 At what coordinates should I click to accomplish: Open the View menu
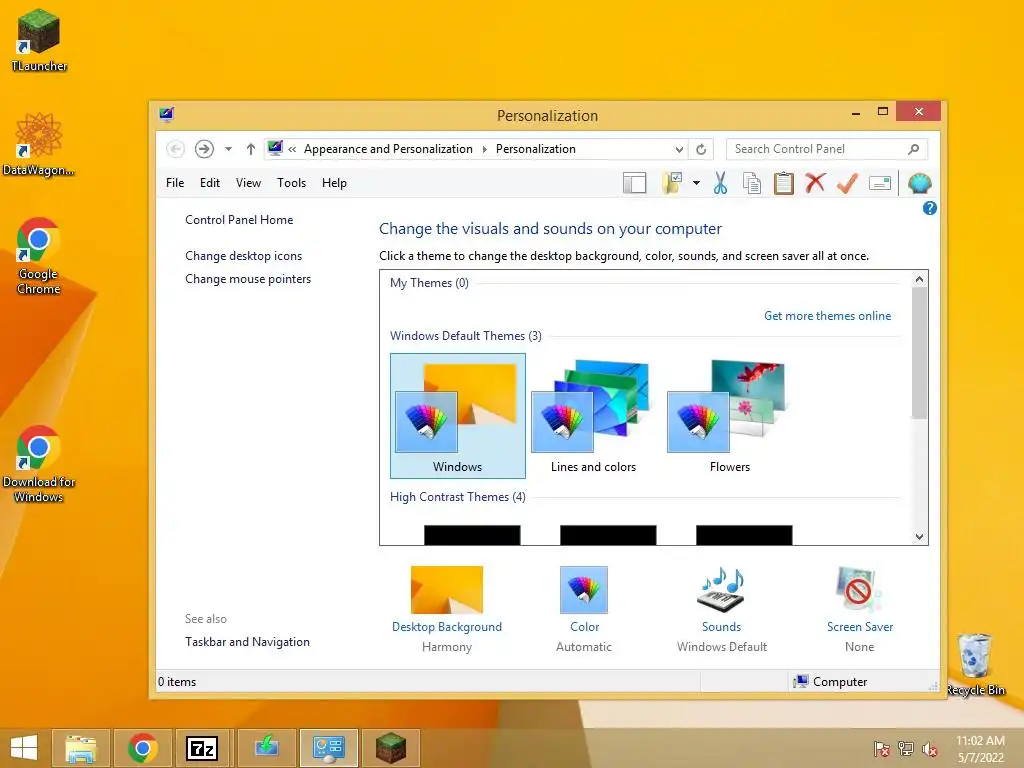248,183
